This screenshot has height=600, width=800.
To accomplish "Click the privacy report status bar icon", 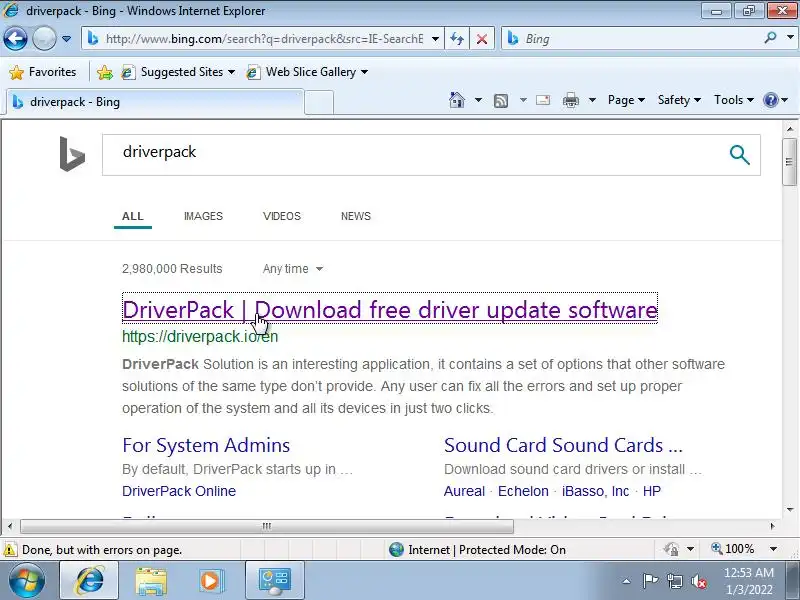I will click(671, 549).
